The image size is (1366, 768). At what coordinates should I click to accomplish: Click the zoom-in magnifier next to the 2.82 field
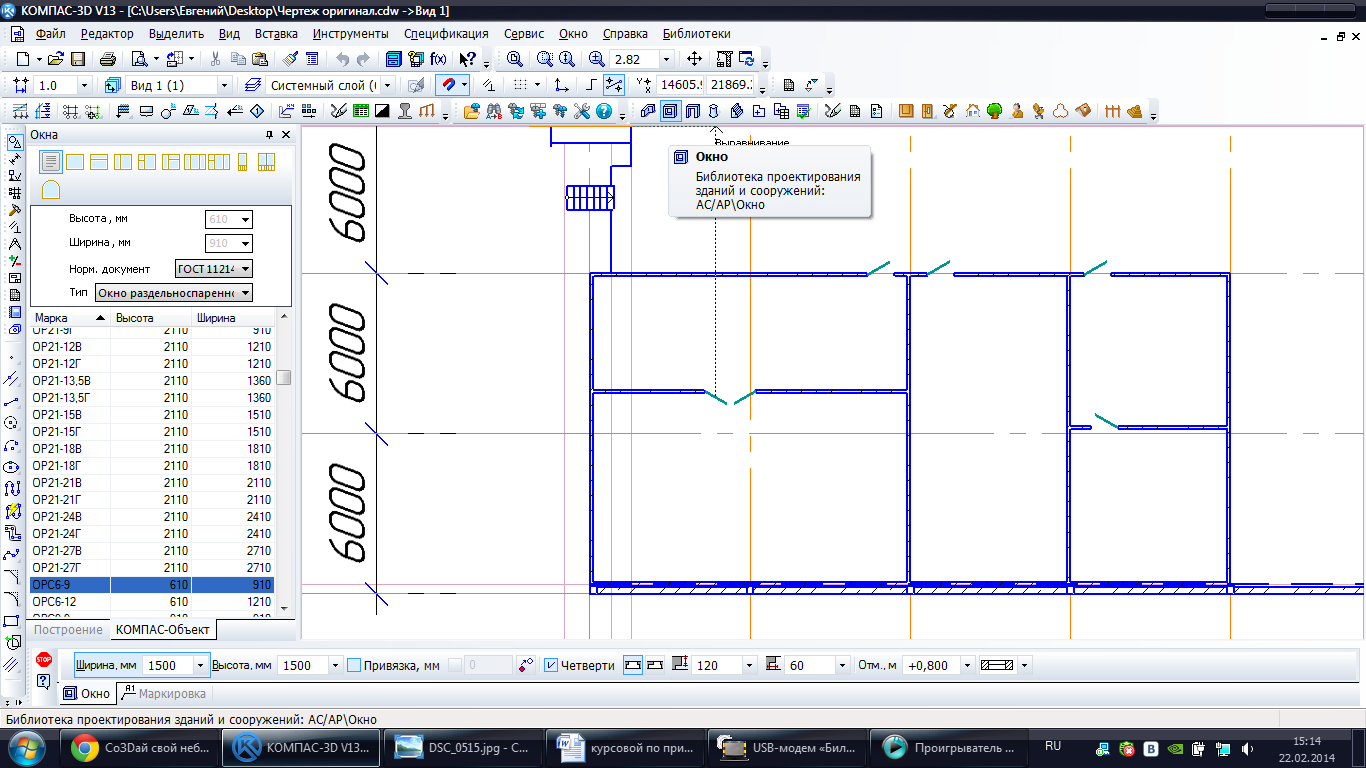596,59
